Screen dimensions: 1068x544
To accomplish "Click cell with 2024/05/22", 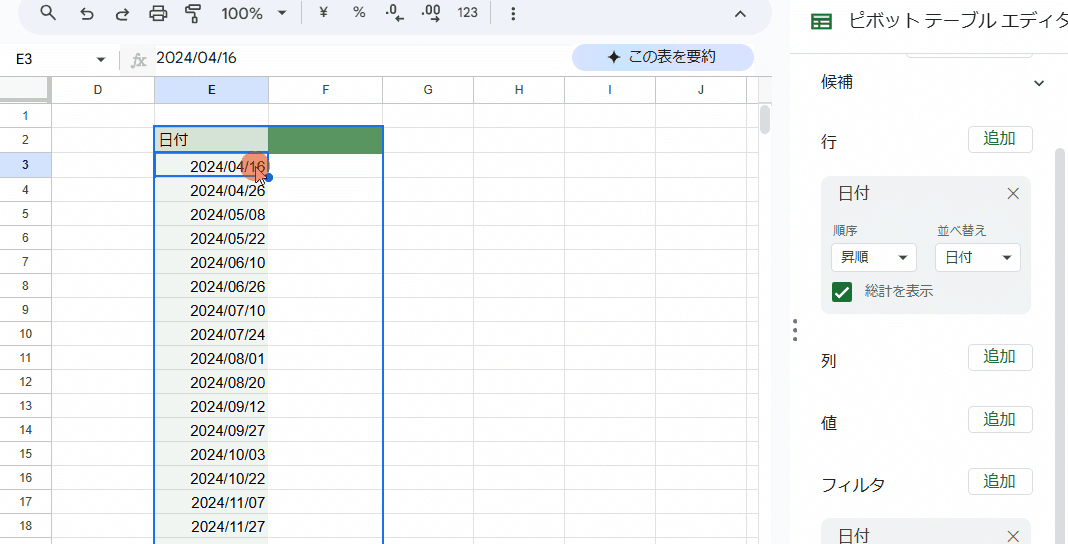I will [212, 238].
